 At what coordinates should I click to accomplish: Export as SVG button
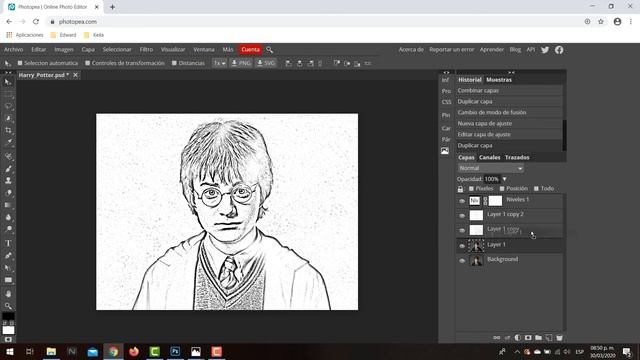[x=266, y=63]
